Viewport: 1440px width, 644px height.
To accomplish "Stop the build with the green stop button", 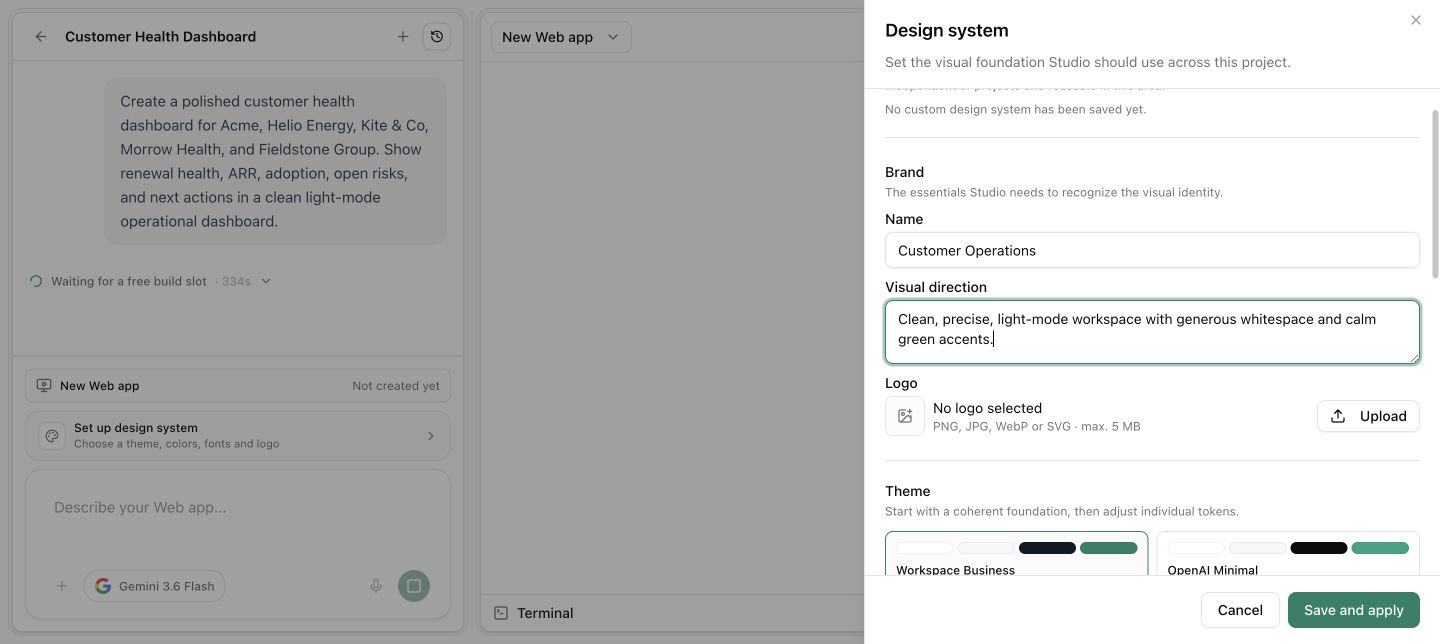I will pyautogui.click(x=414, y=586).
